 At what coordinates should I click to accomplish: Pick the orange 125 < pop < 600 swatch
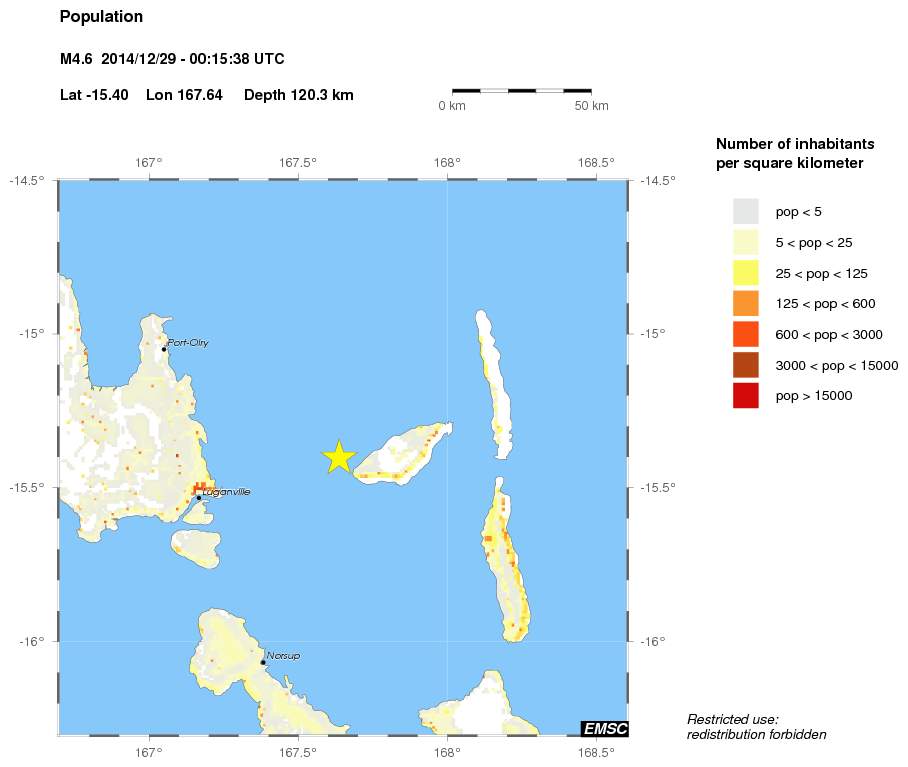pyautogui.click(x=746, y=304)
